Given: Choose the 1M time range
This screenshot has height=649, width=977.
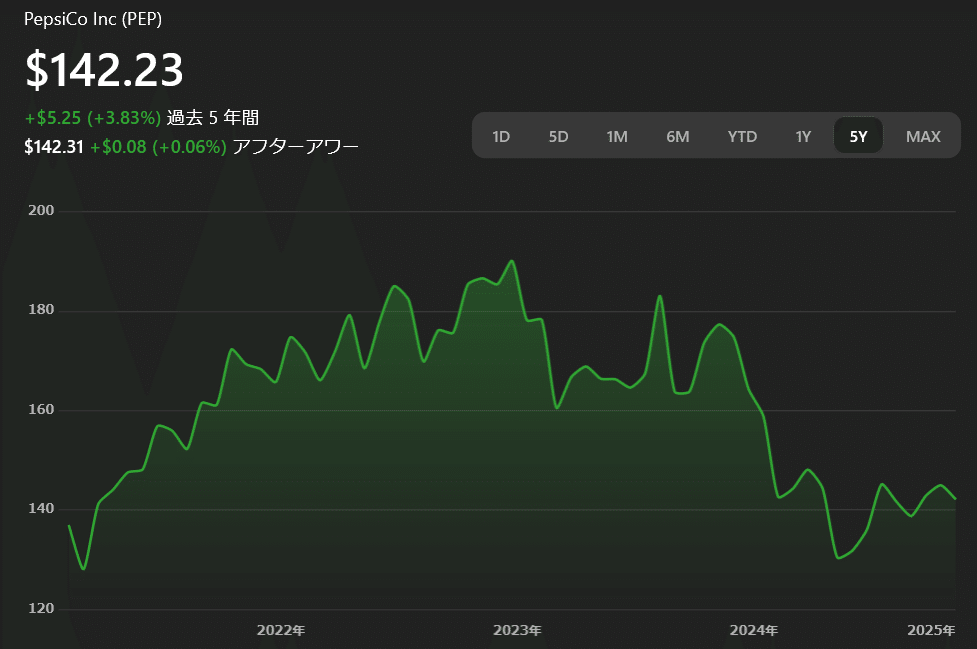Looking at the screenshot, I should tap(617, 136).
